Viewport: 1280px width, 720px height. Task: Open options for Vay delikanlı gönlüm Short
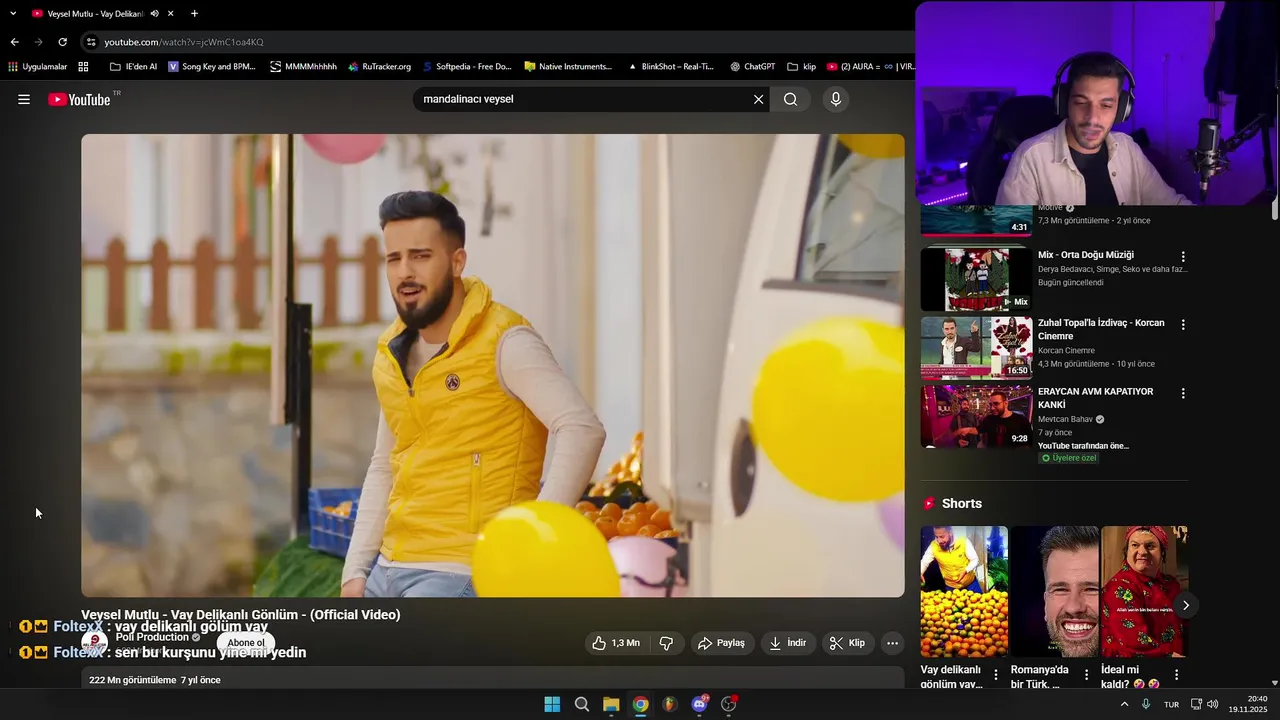pyautogui.click(x=996, y=675)
